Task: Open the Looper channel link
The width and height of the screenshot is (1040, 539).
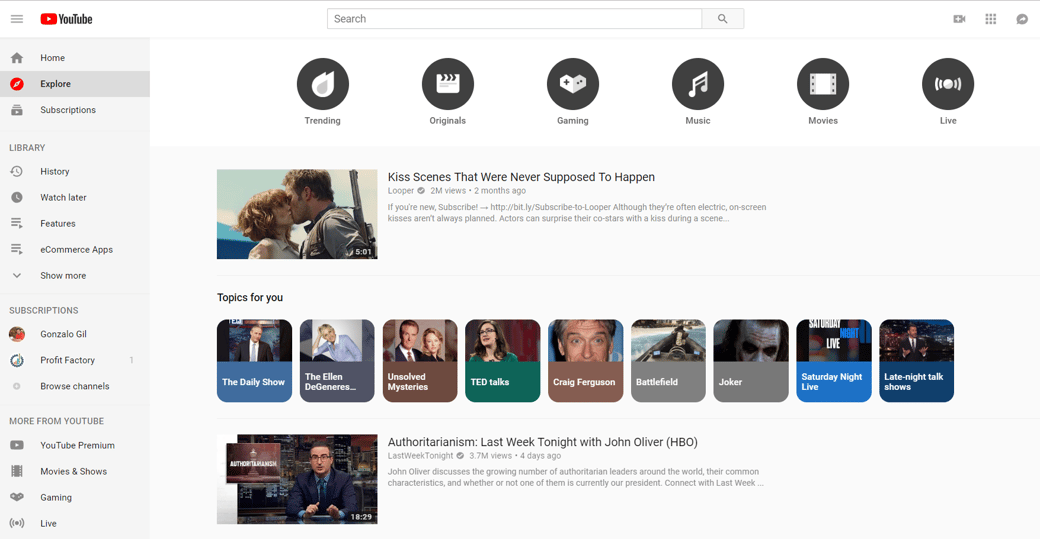Action: tap(401, 190)
